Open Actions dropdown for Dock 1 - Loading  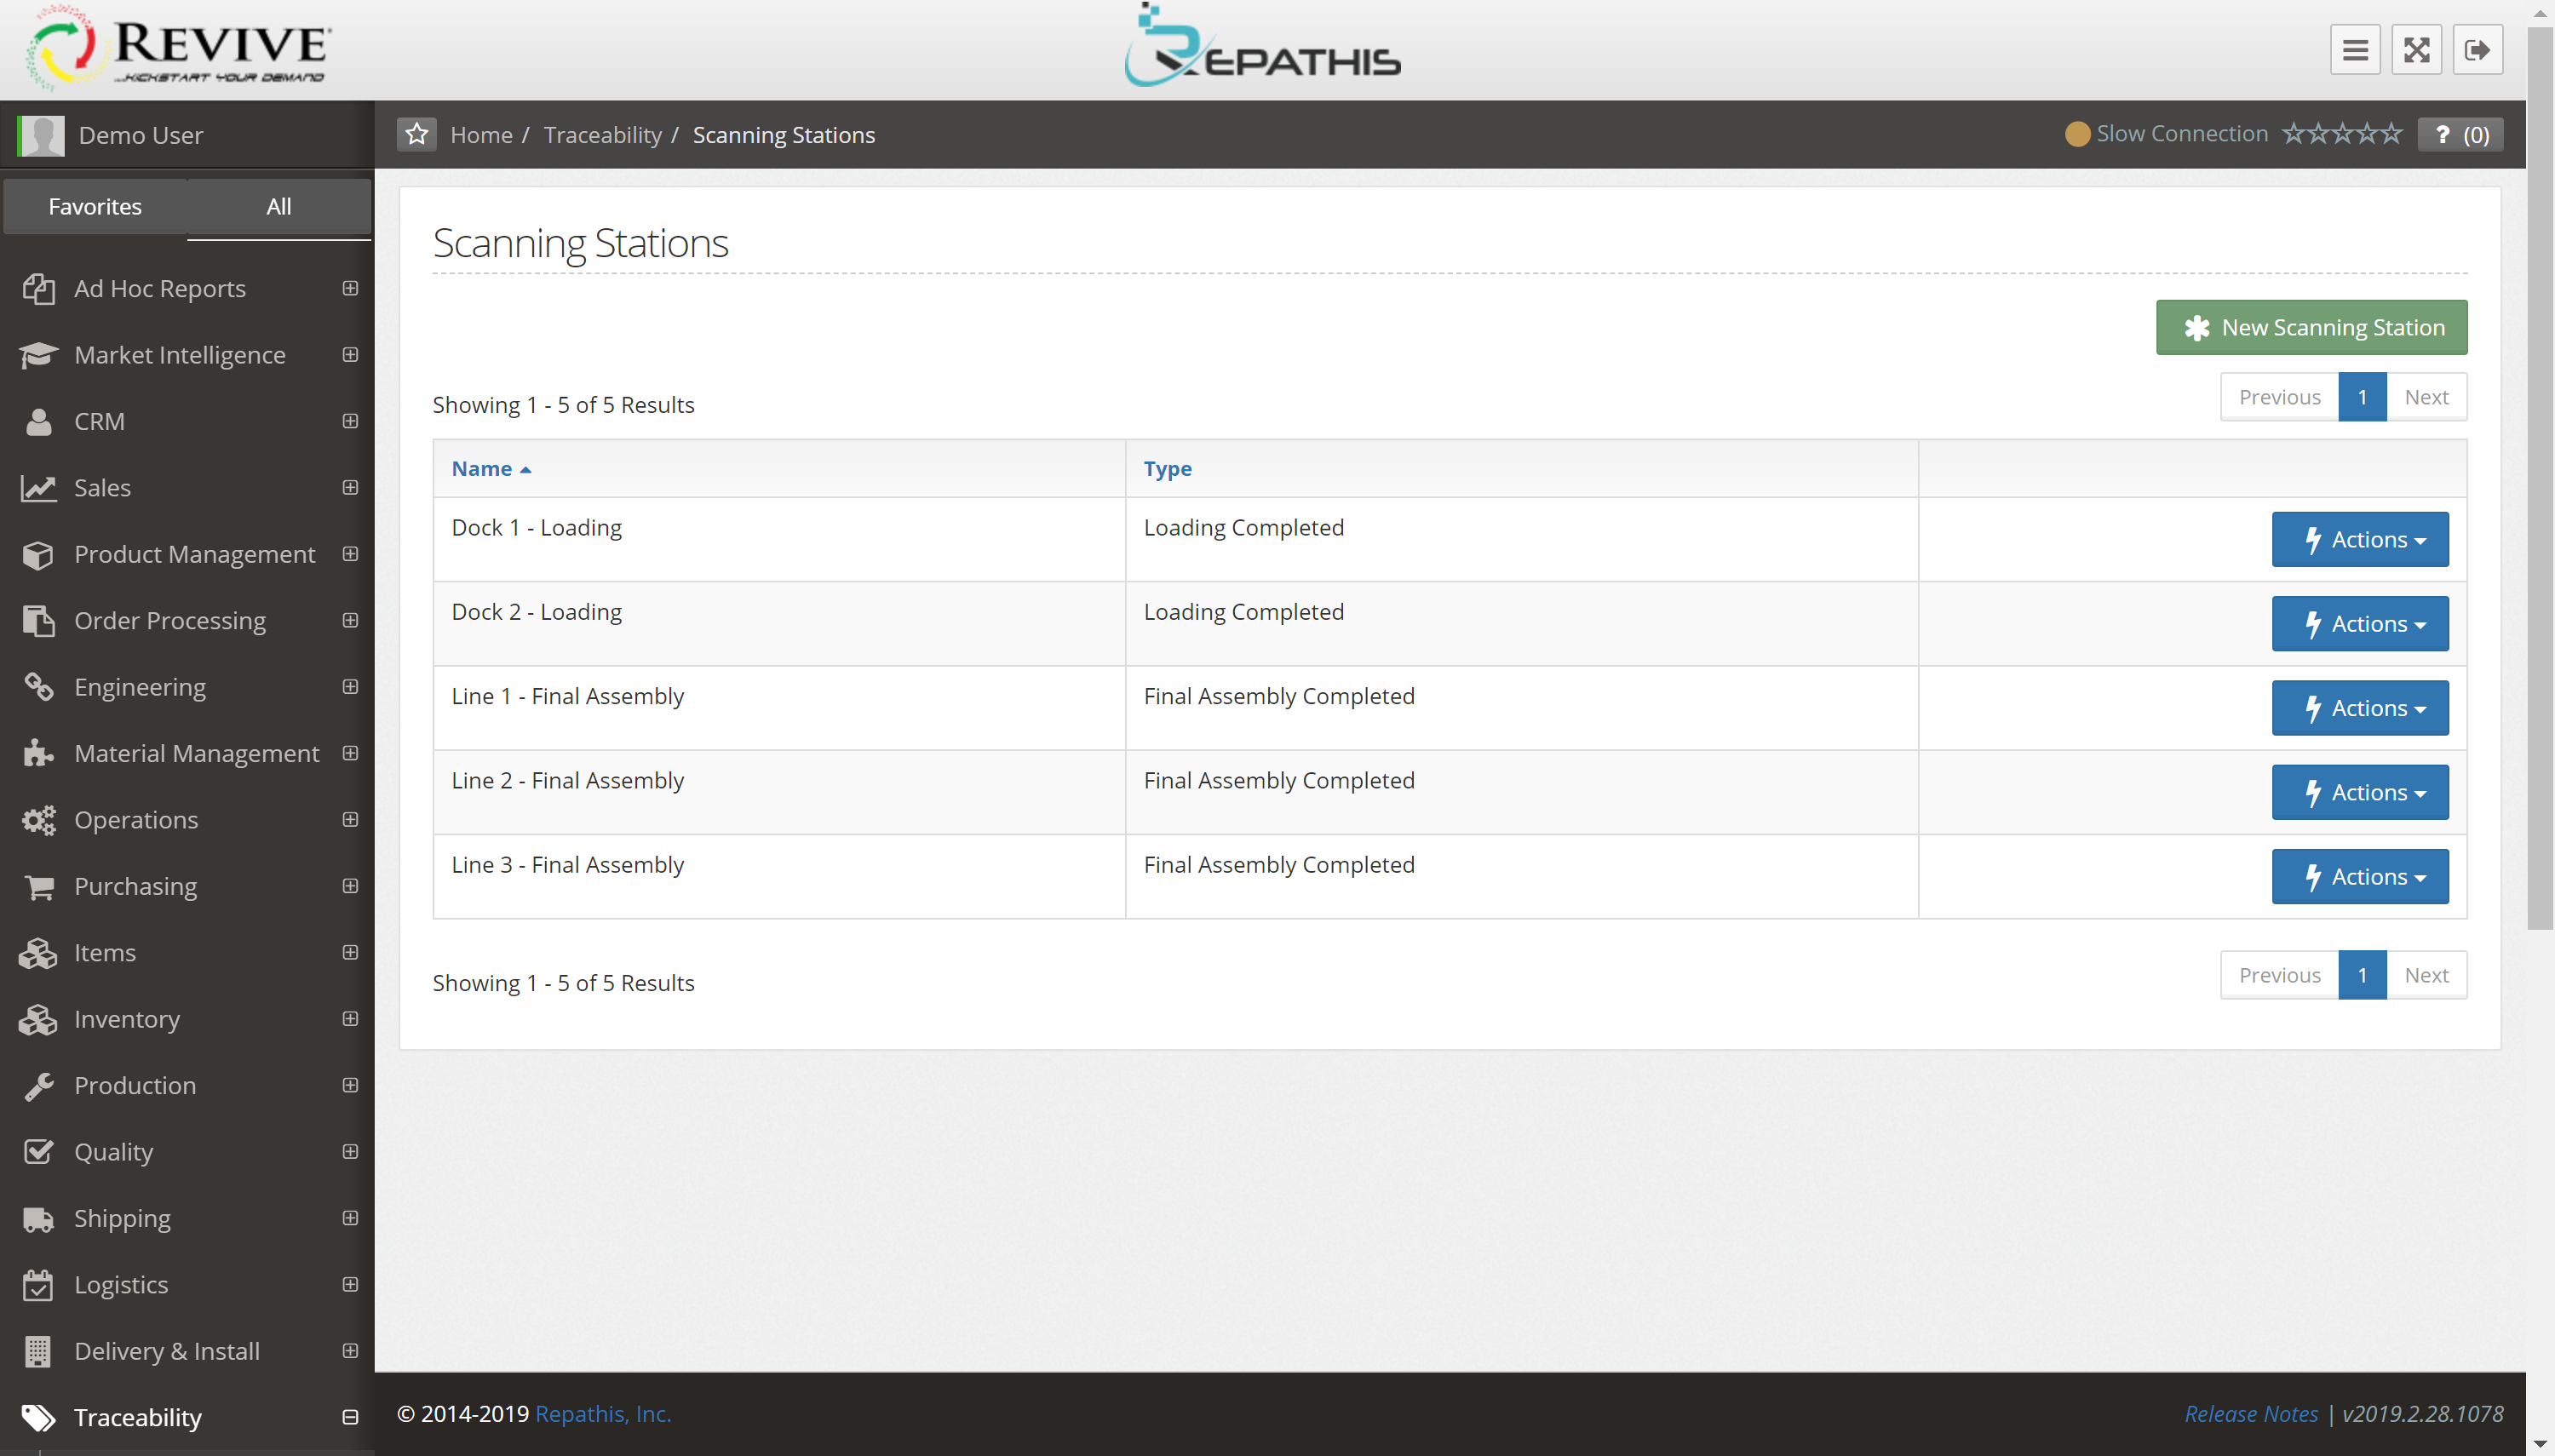2359,539
